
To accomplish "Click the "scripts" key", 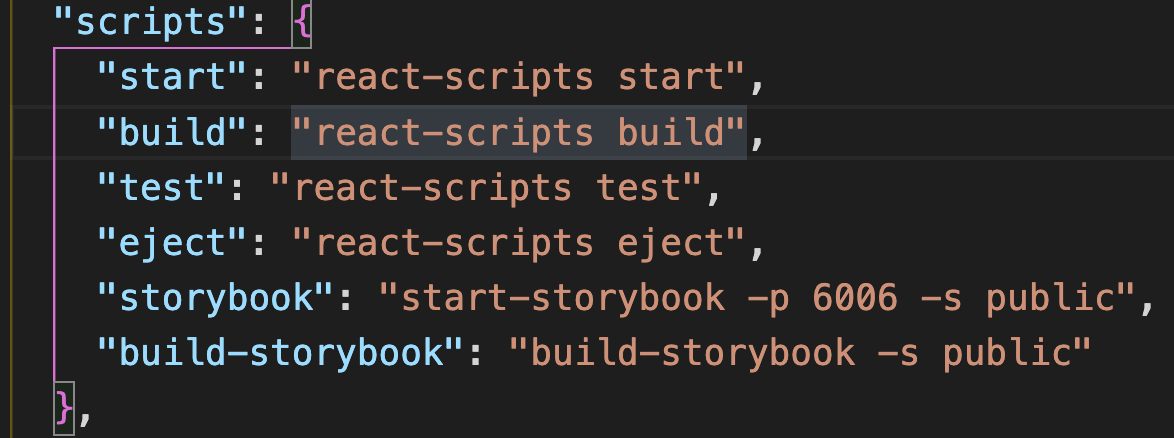I will coord(150,22).
